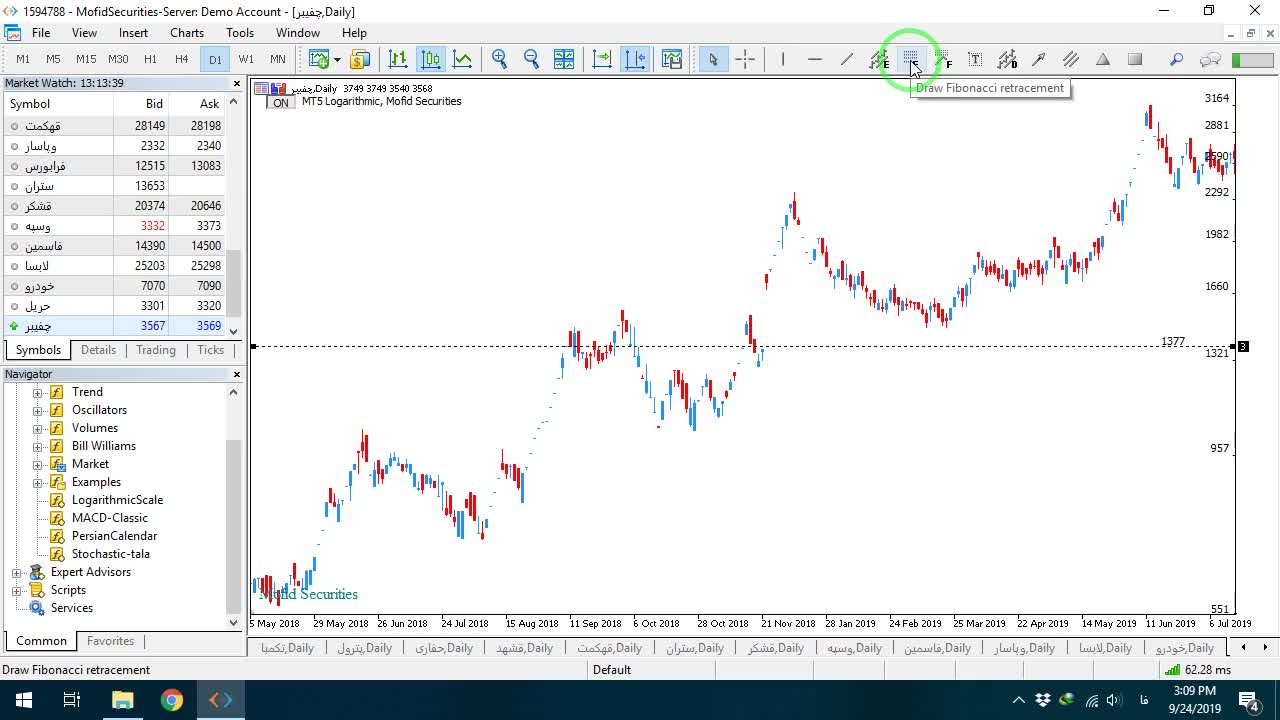Image resolution: width=1280 pixels, height=720 pixels.
Task: Select the Fibonacci tool marked F
Action: 943,59
